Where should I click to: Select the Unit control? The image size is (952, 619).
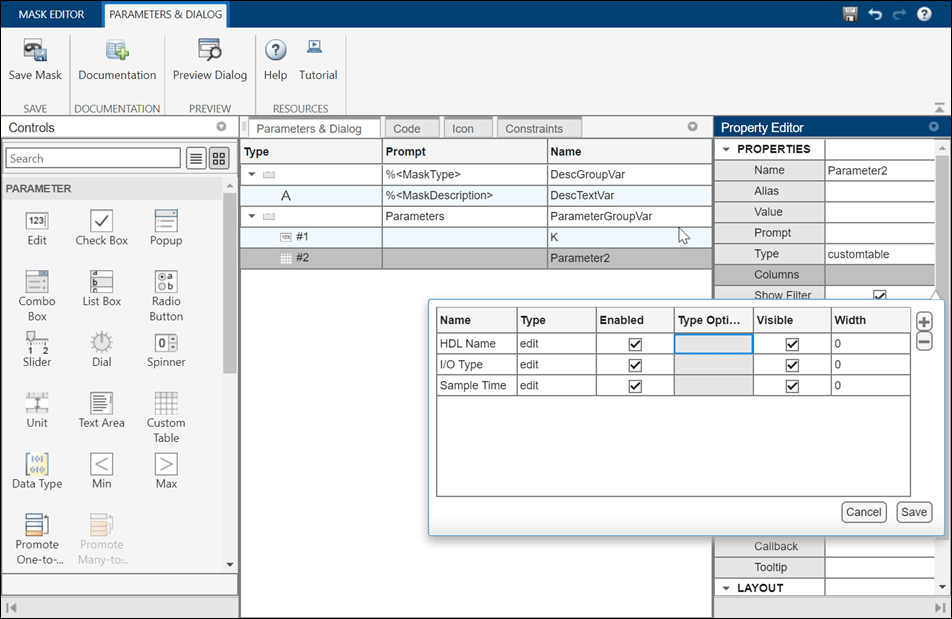[x=36, y=410]
